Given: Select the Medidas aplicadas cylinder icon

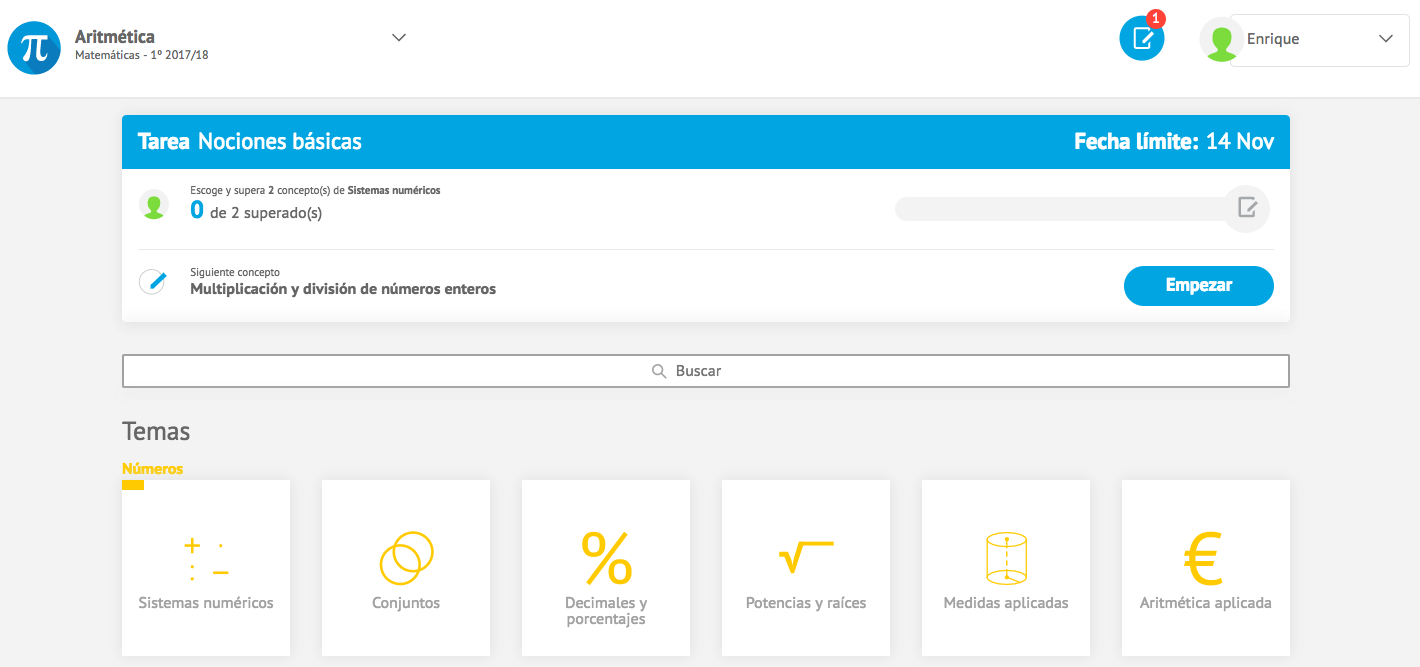Looking at the screenshot, I should point(1006,558).
